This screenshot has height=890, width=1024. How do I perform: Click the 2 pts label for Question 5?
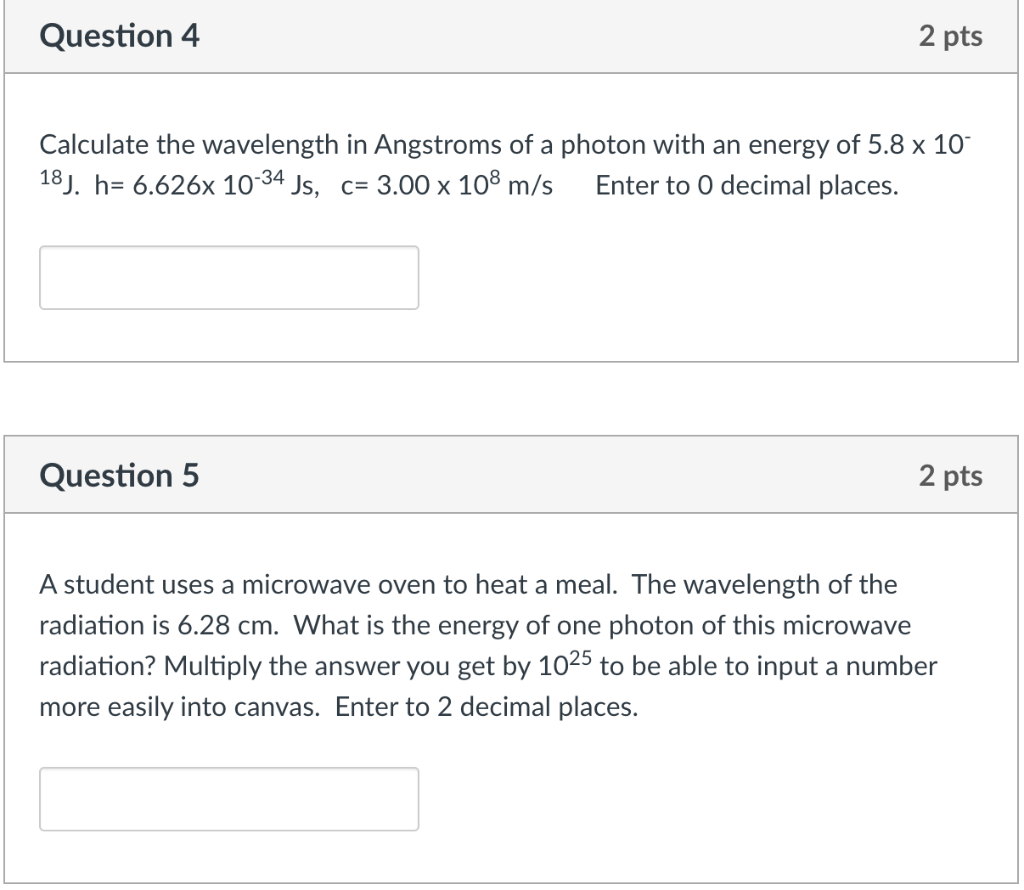tap(952, 475)
